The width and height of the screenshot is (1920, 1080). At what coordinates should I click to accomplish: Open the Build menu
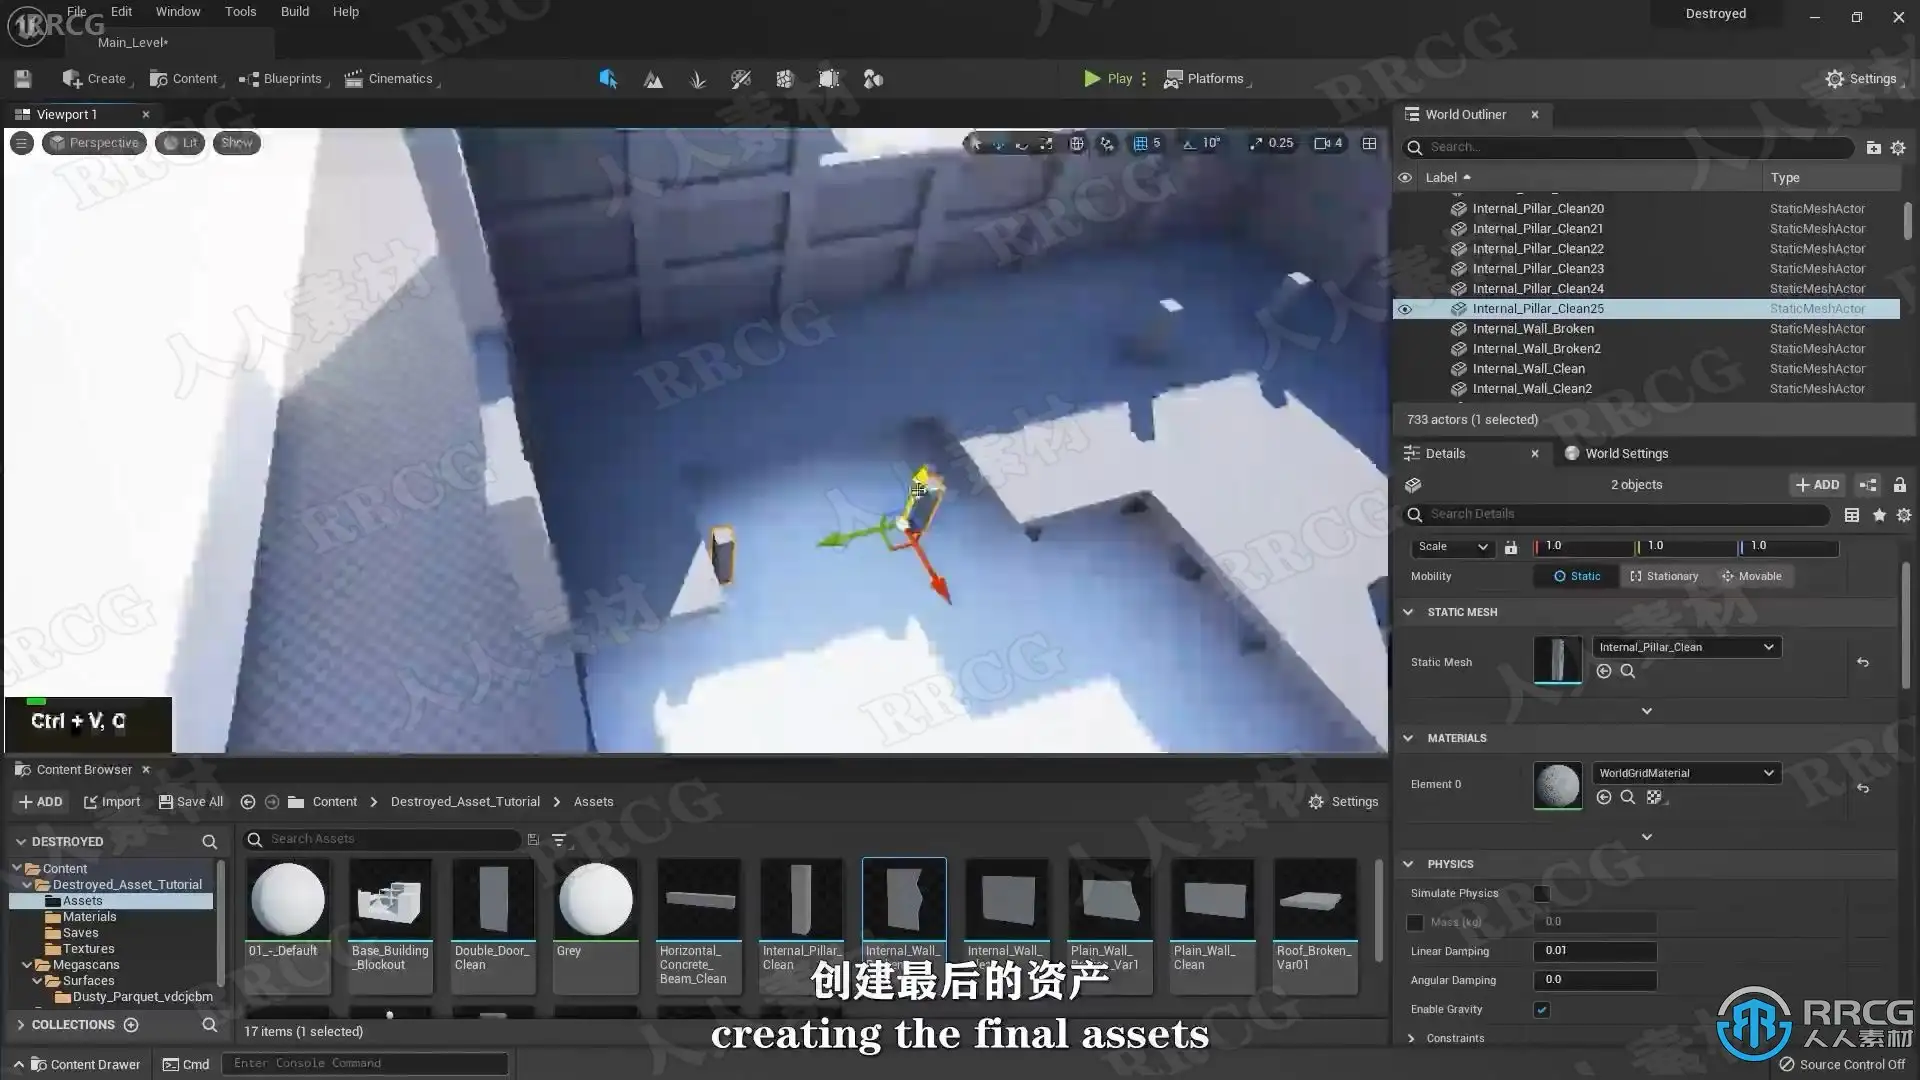294,12
